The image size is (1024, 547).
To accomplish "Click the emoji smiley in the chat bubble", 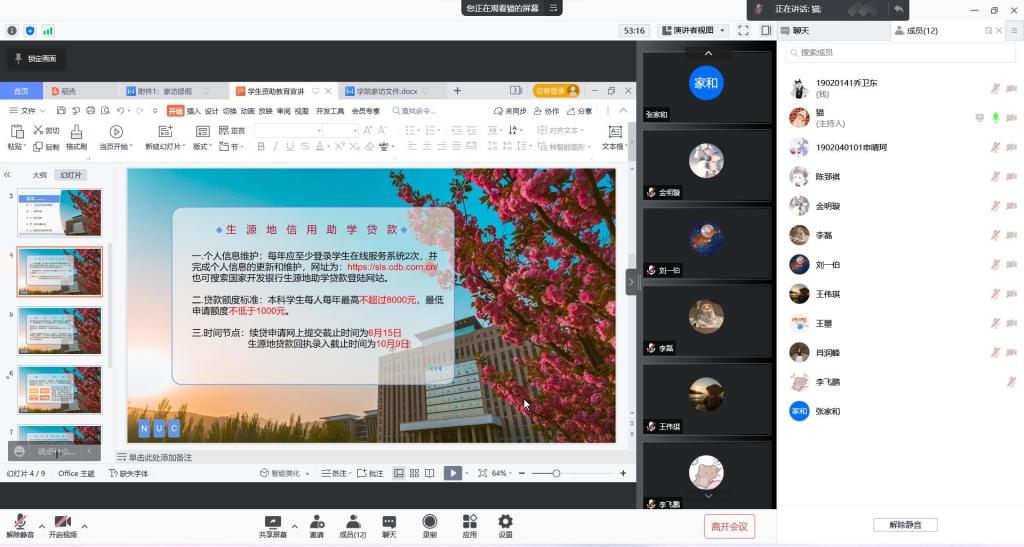I will click(20, 451).
